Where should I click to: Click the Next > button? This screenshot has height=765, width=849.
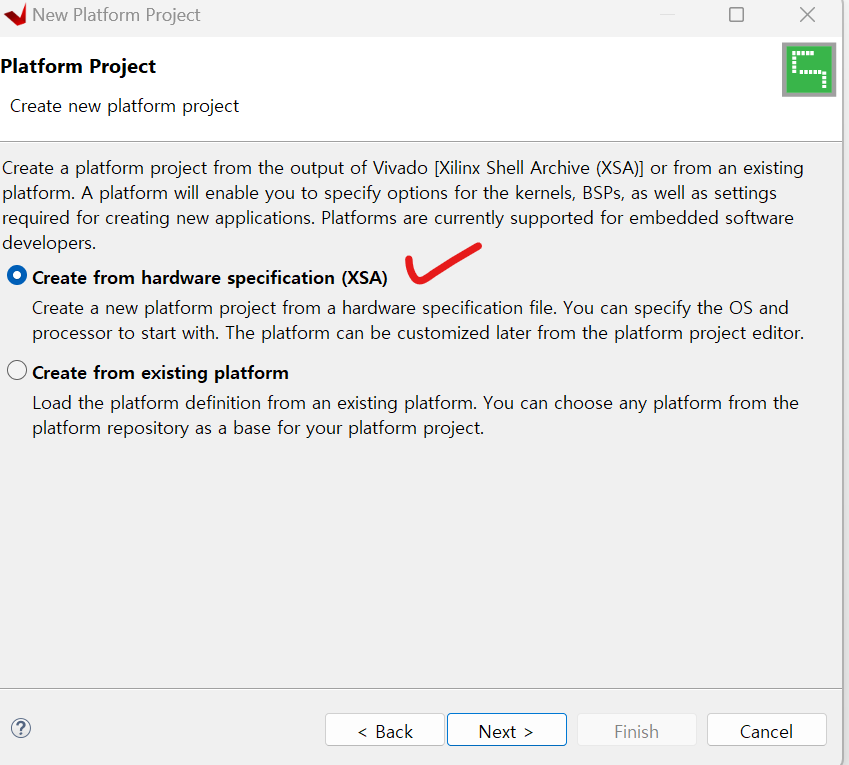point(507,730)
